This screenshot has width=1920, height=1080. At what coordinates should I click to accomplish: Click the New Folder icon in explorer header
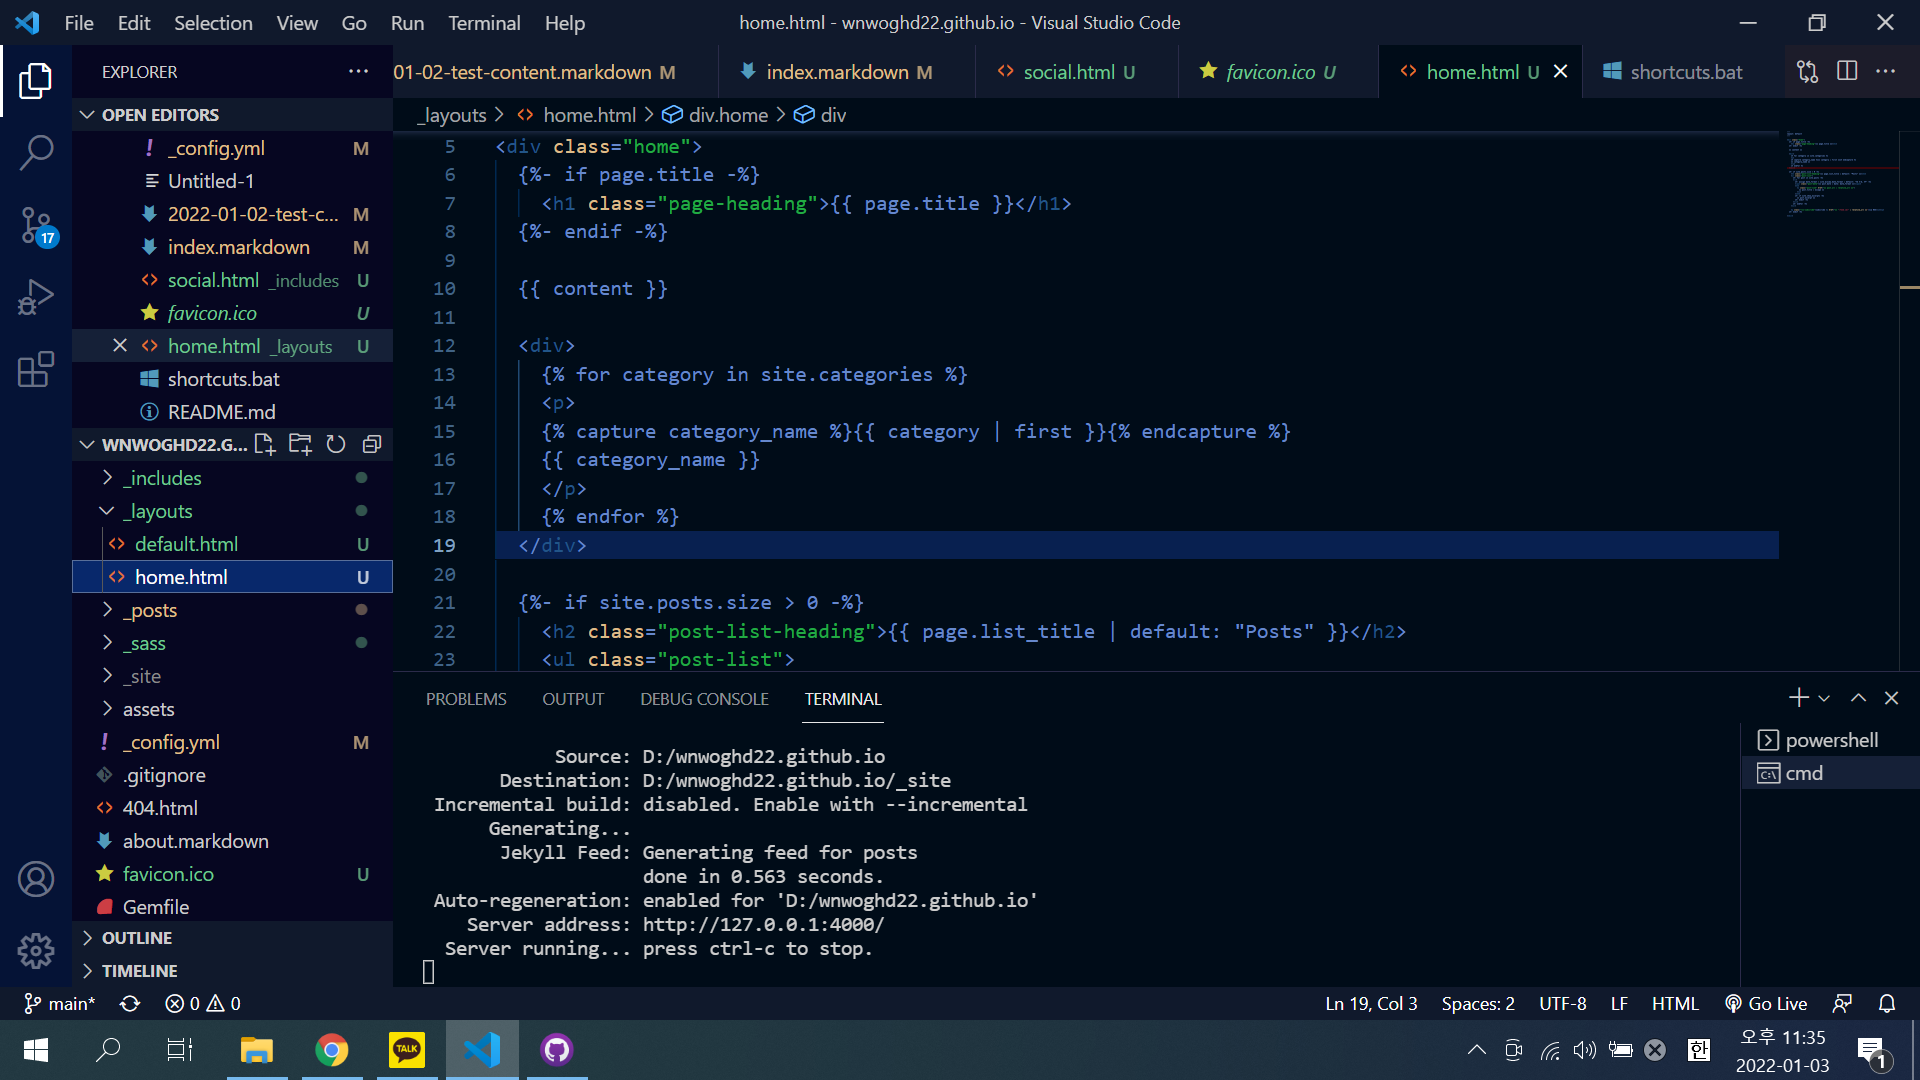coord(300,444)
